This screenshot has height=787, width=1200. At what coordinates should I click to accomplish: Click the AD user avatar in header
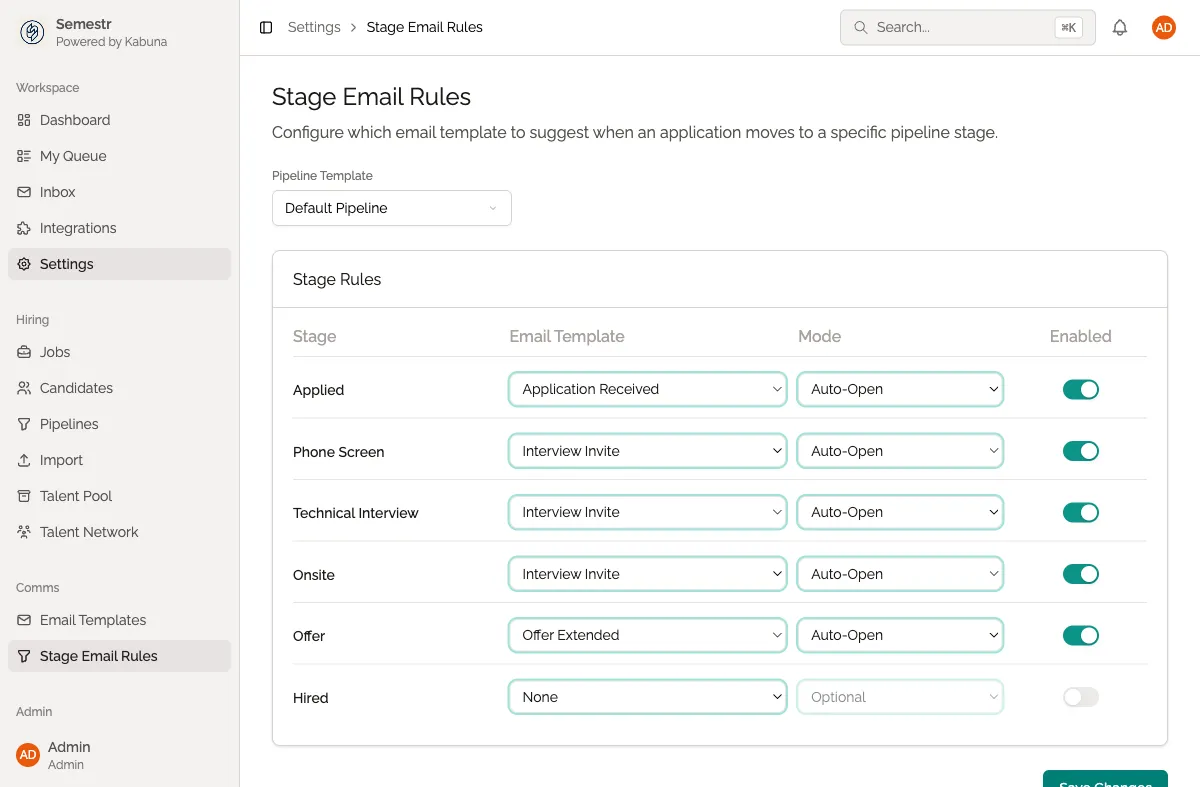pos(1163,28)
